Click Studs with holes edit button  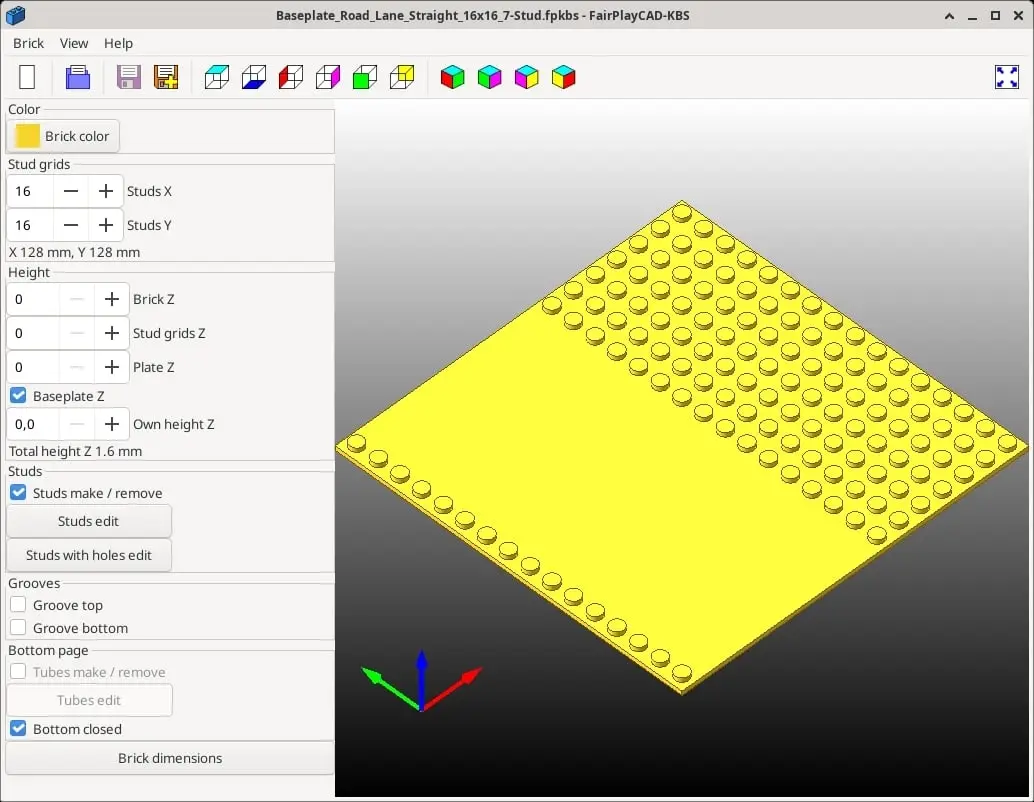[89, 555]
